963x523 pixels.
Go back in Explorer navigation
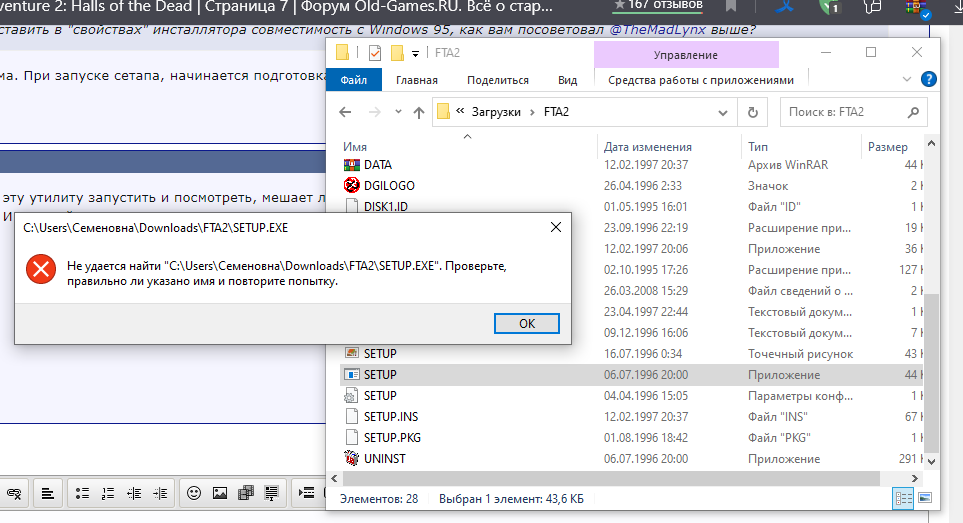[345, 112]
